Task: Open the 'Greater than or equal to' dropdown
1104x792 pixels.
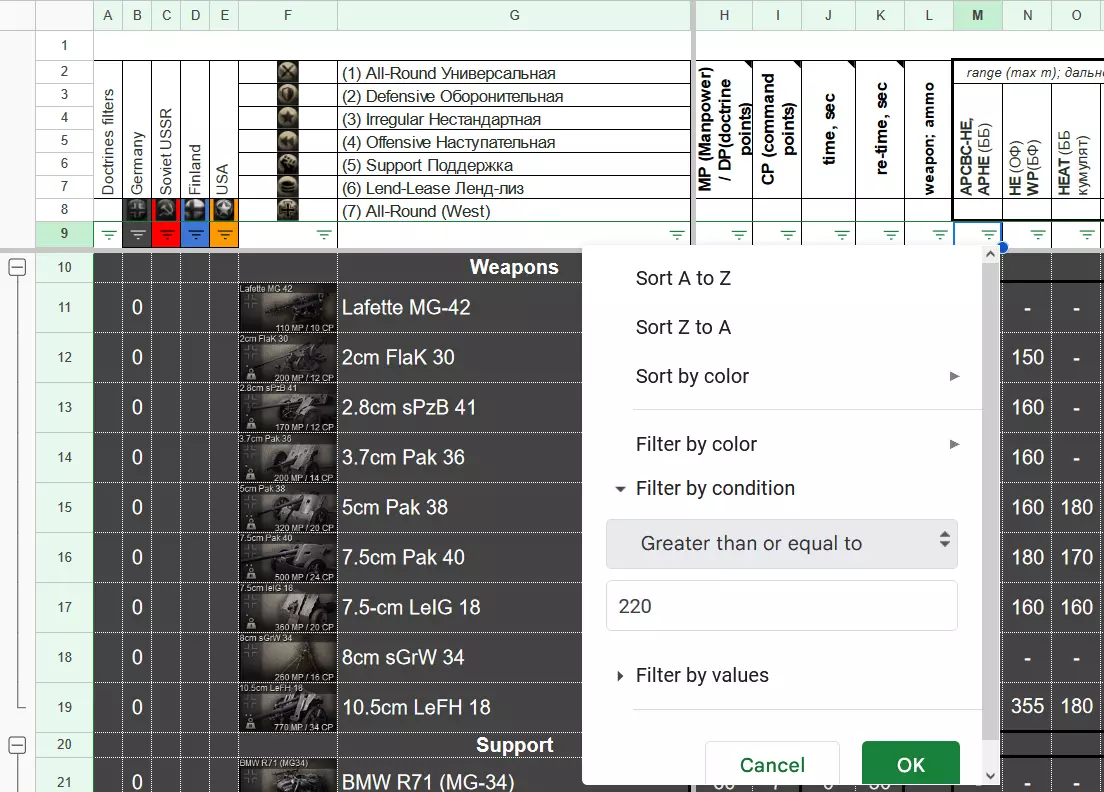Action: (x=781, y=543)
